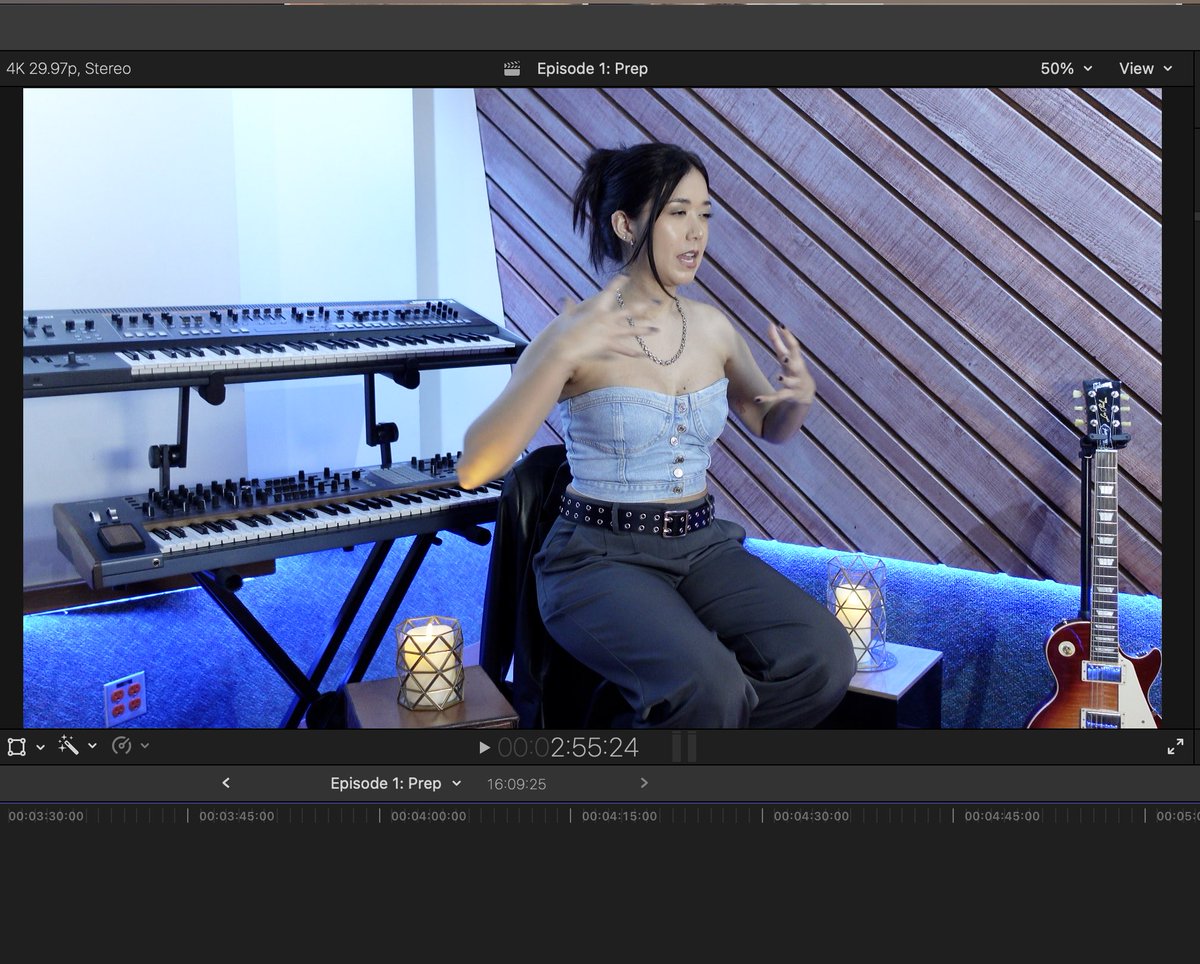Click timeline ruler at 00:04:15:00
The height and width of the screenshot is (964, 1200).
click(x=620, y=816)
